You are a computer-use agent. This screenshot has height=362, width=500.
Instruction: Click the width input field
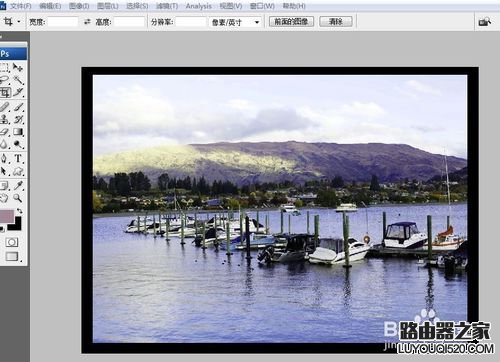click(63, 22)
